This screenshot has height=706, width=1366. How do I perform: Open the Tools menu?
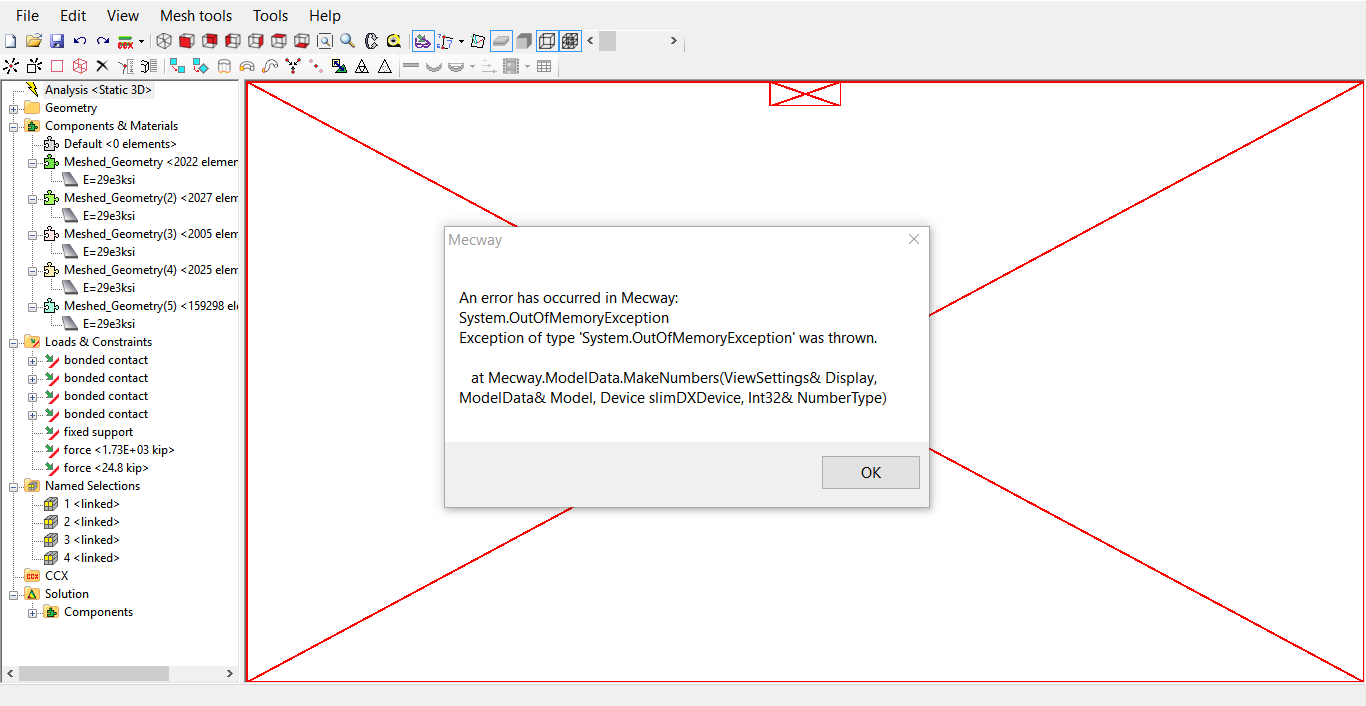pyautogui.click(x=270, y=16)
